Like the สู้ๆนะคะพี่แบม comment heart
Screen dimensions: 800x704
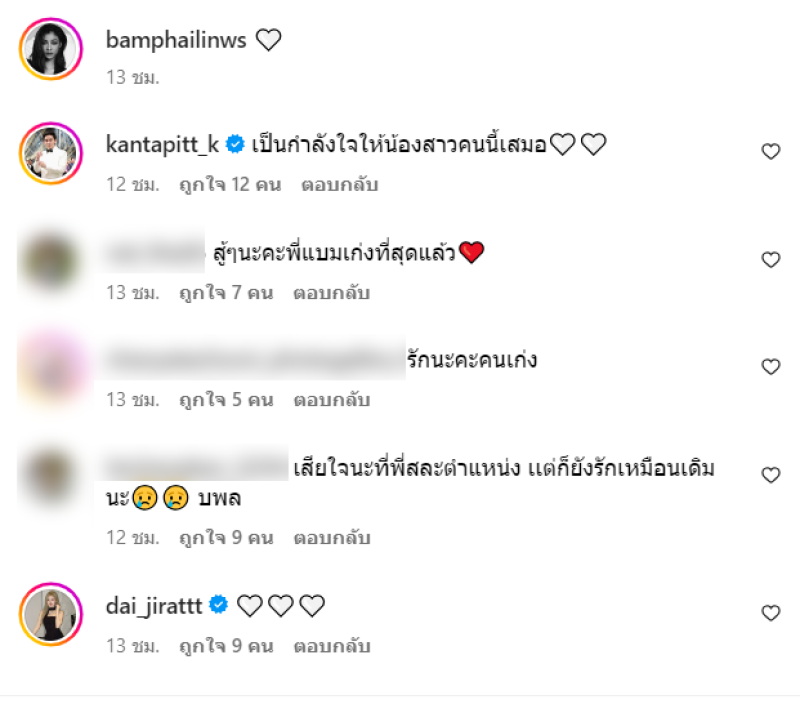click(x=770, y=260)
